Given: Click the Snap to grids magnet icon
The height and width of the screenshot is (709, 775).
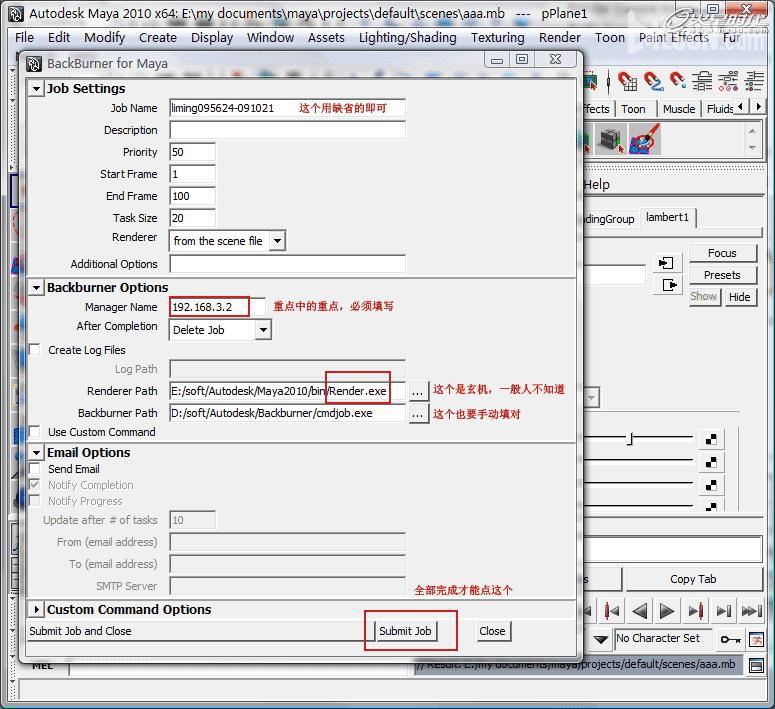Looking at the screenshot, I should coord(628,82).
